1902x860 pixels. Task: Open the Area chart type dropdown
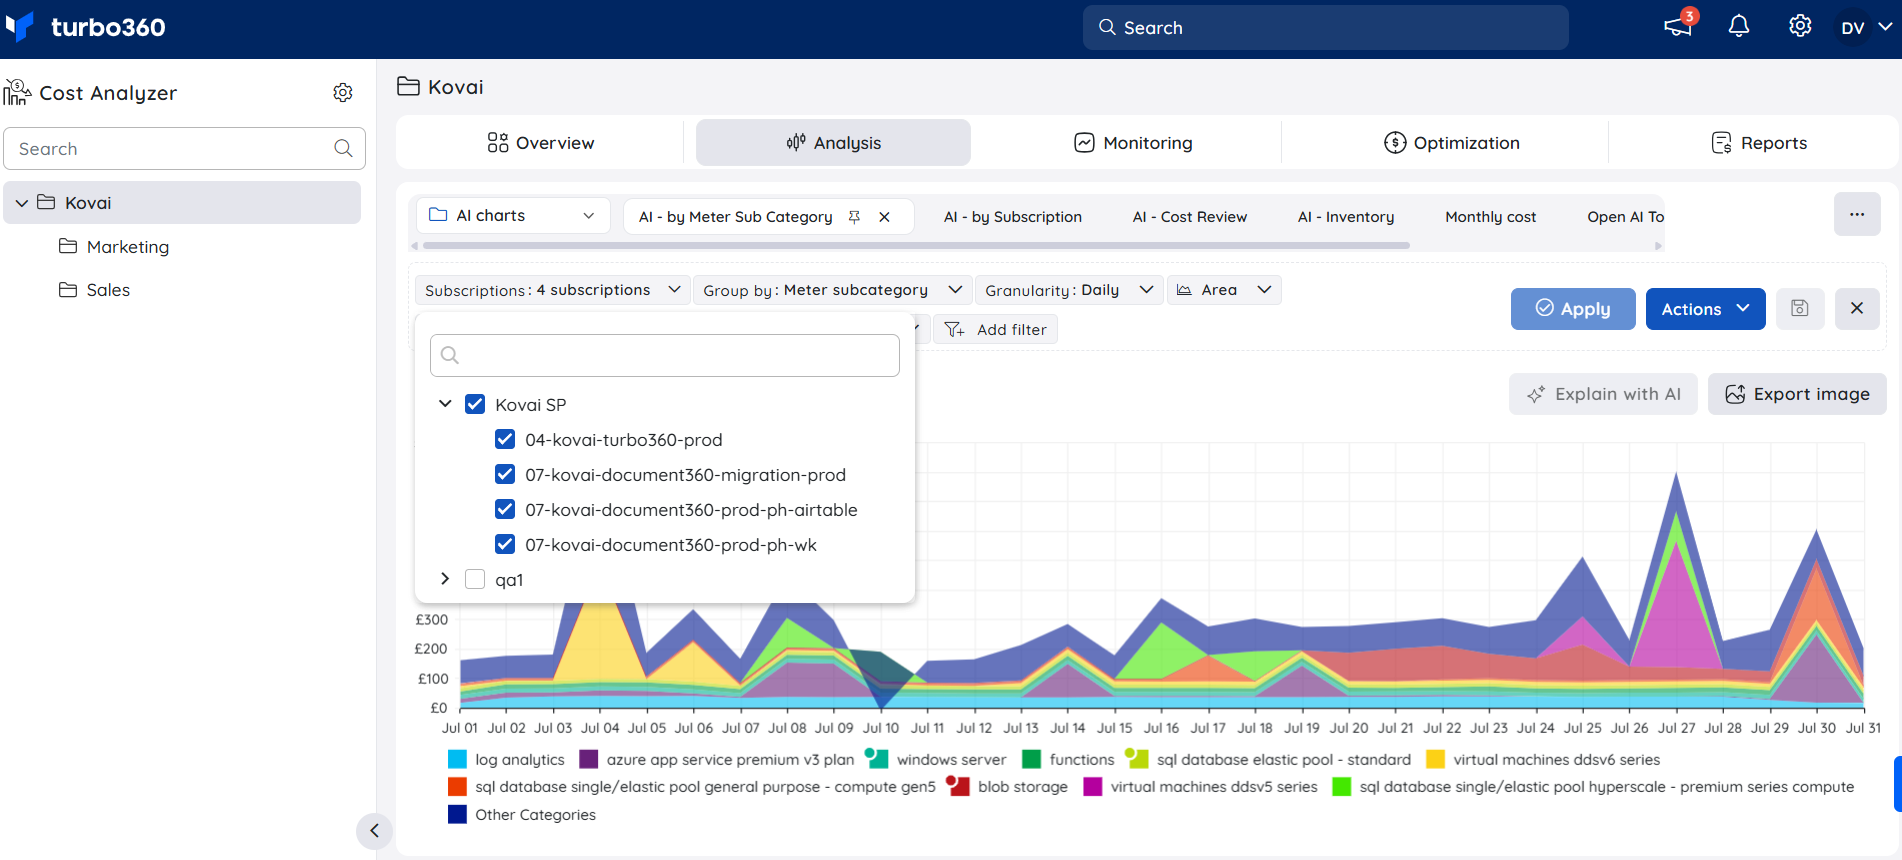(1224, 290)
